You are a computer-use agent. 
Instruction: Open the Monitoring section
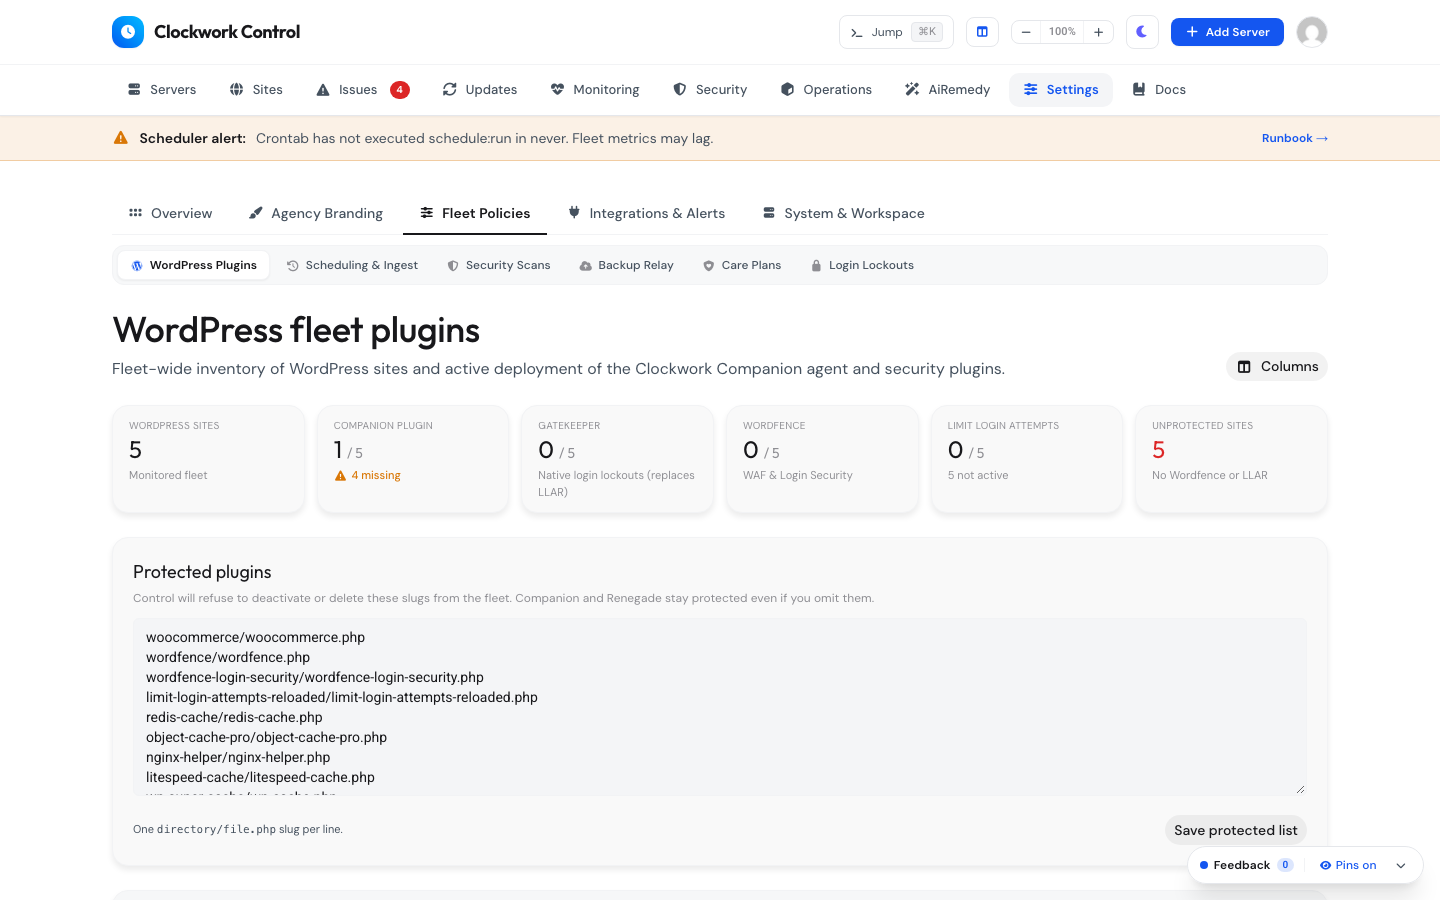point(595,90)
